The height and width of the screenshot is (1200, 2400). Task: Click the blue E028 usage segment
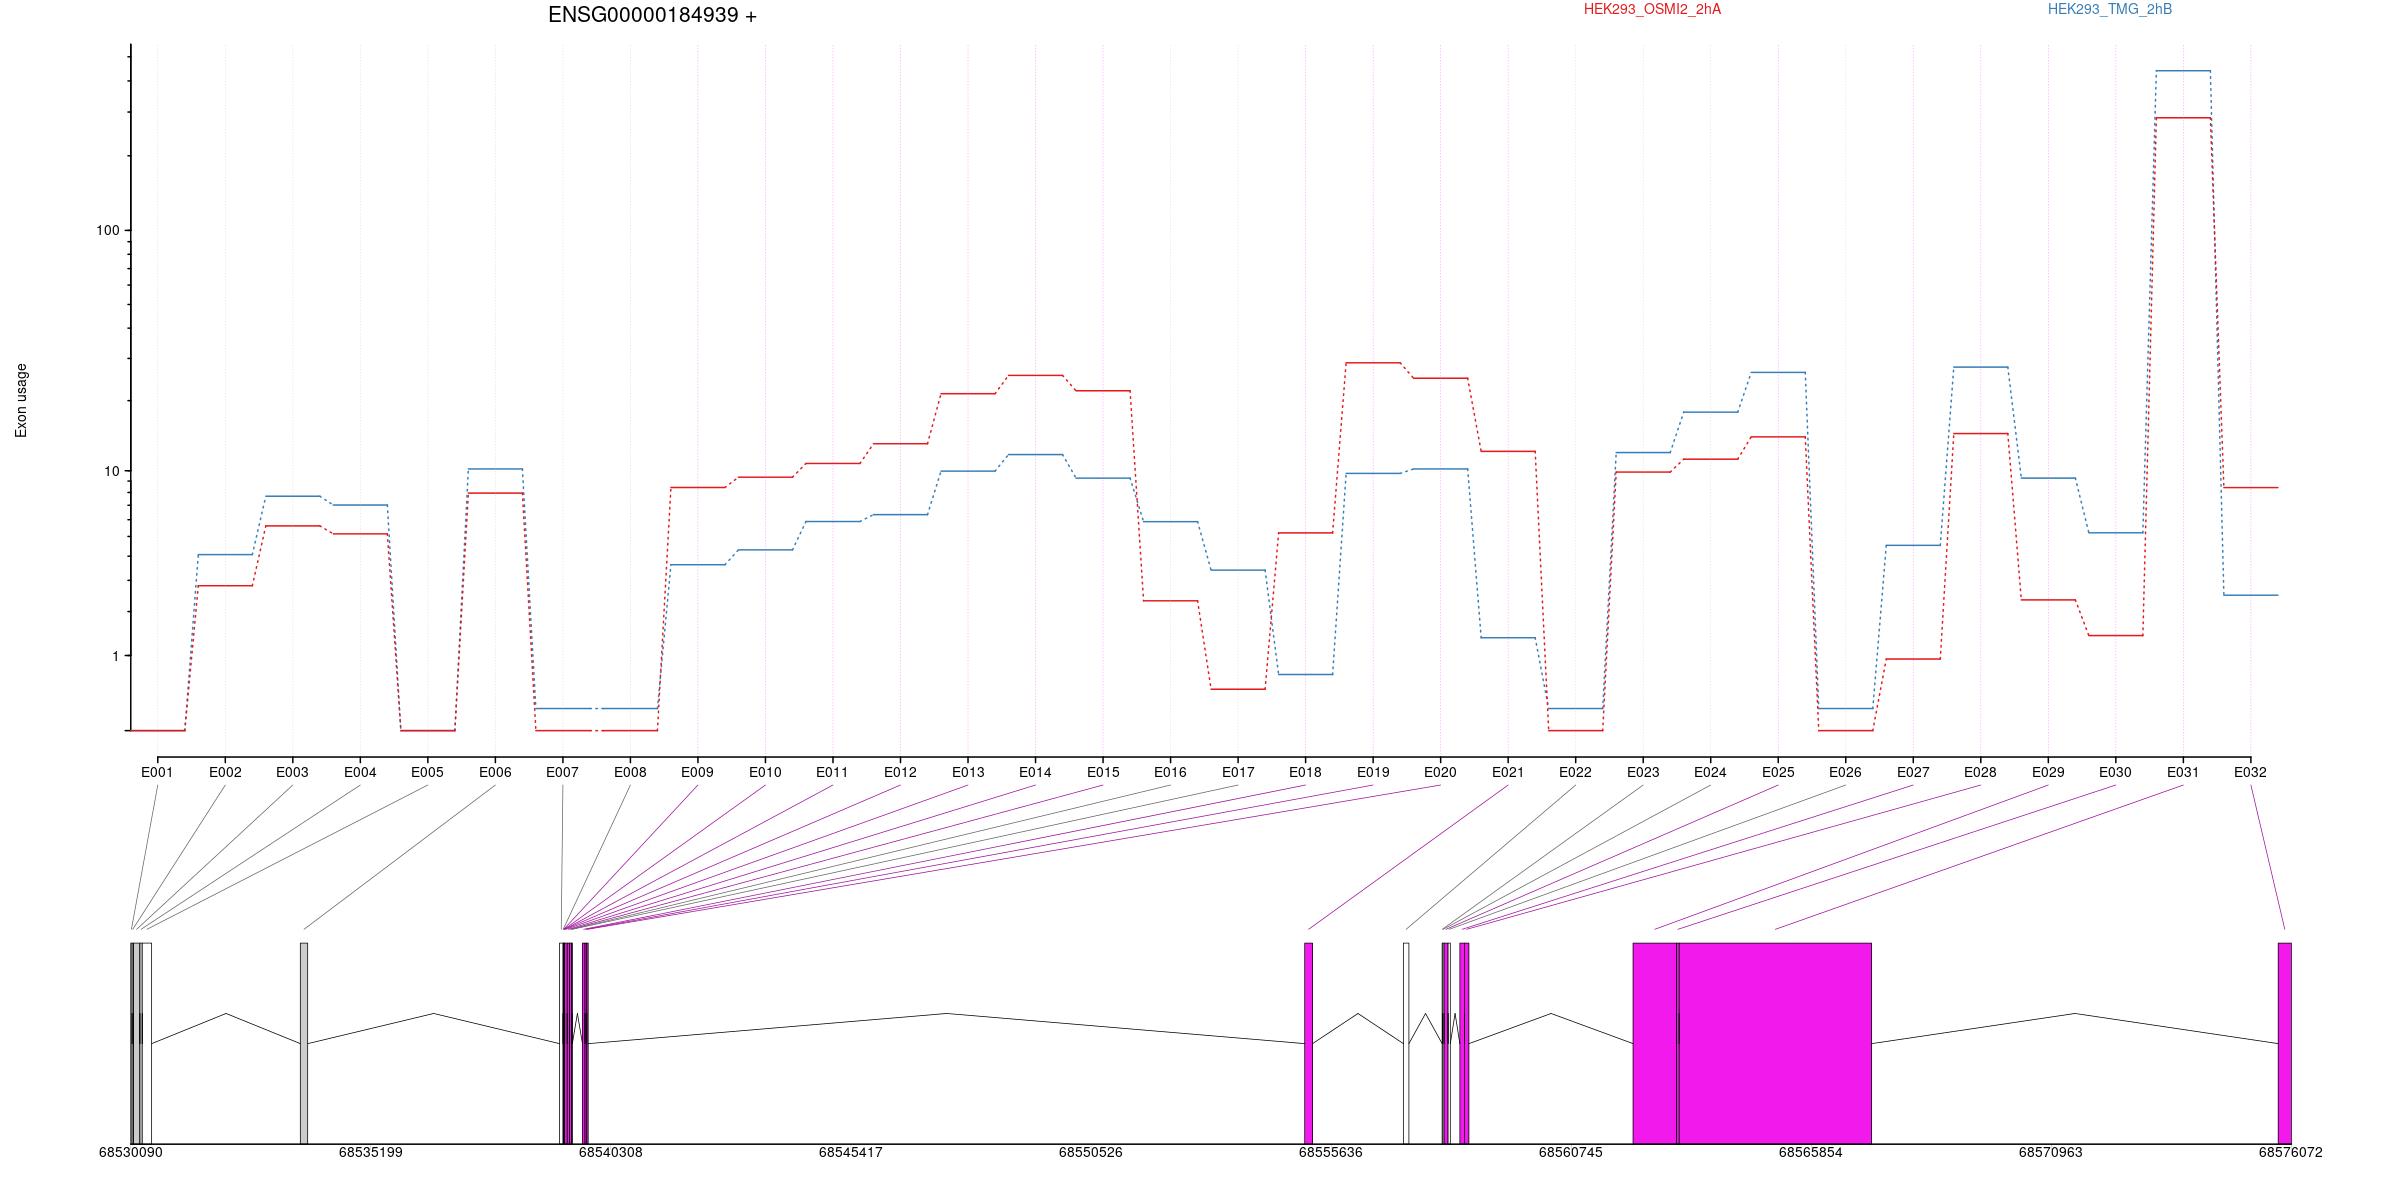1980,367
